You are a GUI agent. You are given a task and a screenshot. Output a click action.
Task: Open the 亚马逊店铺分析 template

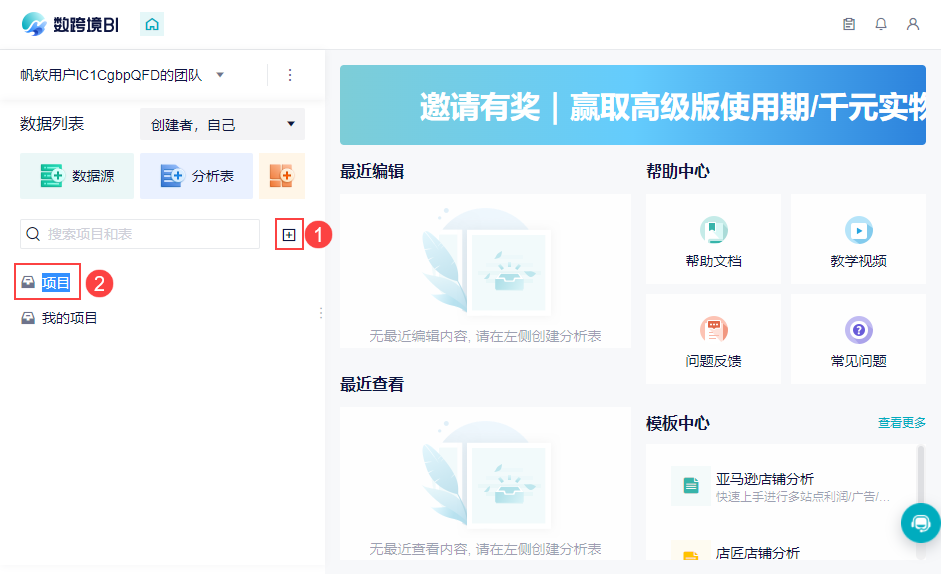[780, 486]
